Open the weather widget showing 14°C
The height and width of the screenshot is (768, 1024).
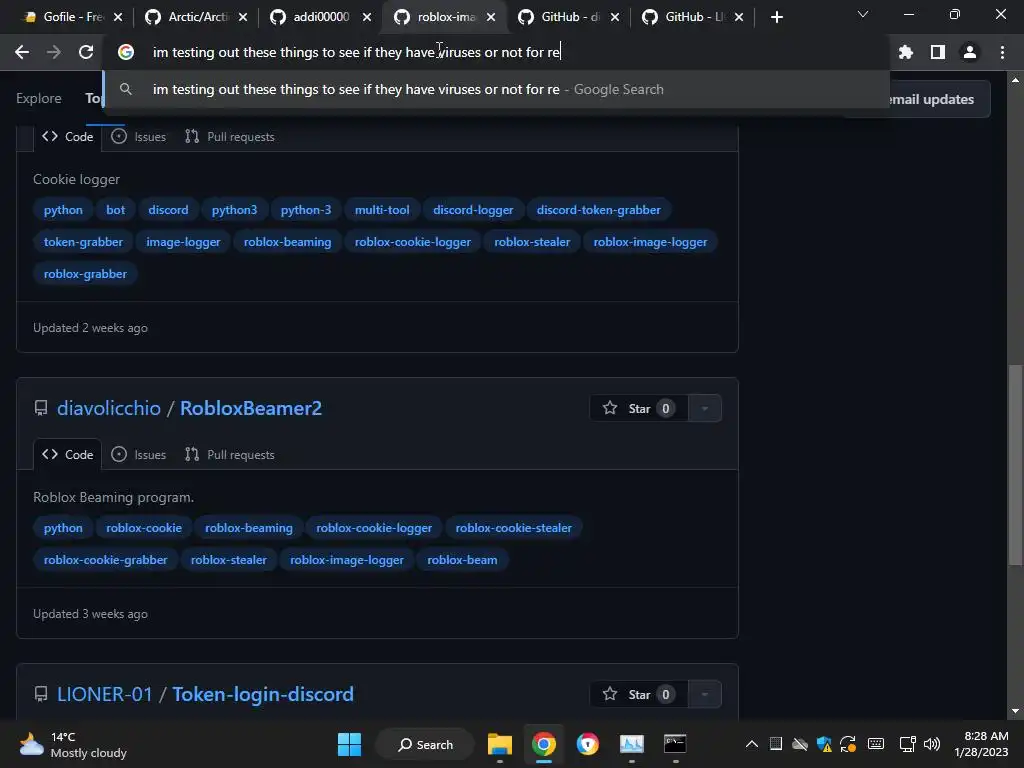coord(72,744)
